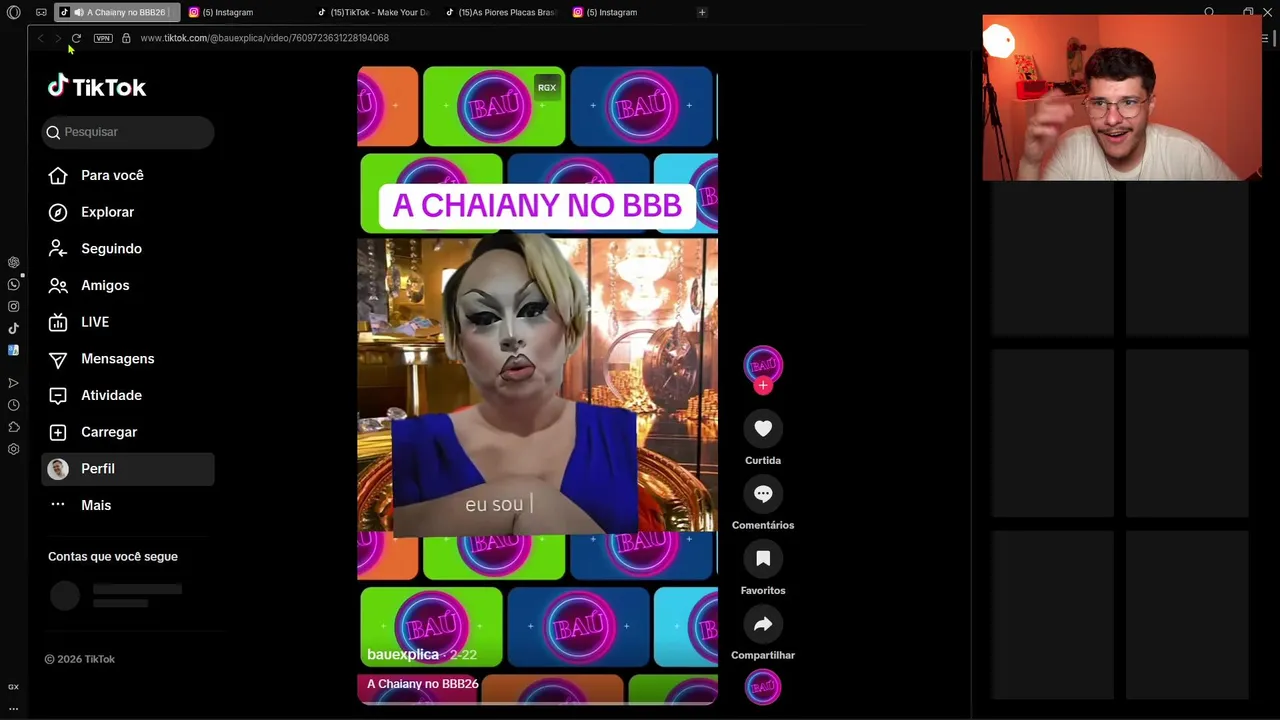Switch to As Piores Placas Brasil tab
Screen dimensions: 1280x720
tap(500, 12)
